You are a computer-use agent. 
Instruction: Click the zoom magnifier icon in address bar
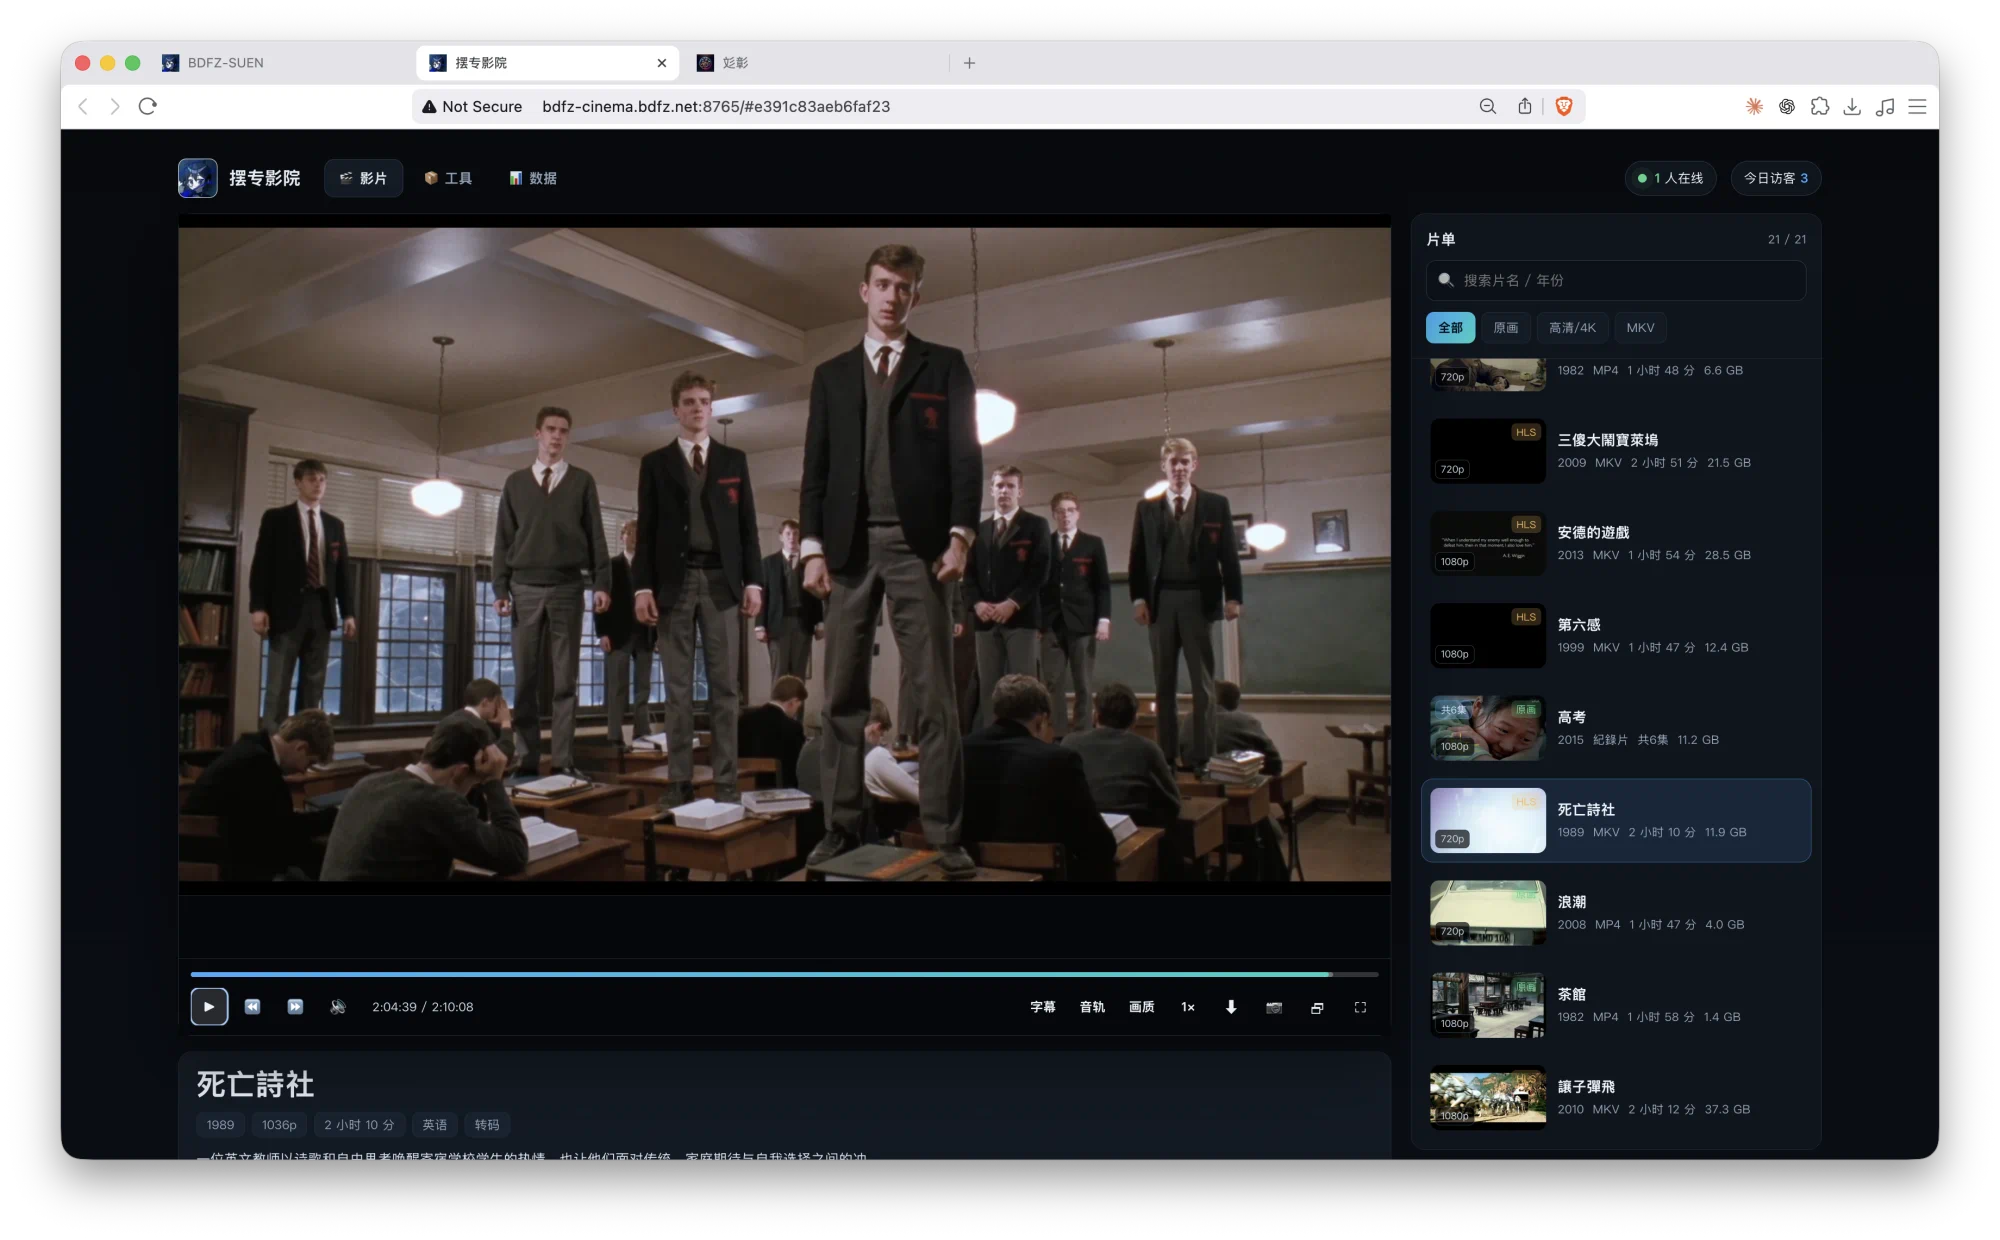tap(1488, 106)
